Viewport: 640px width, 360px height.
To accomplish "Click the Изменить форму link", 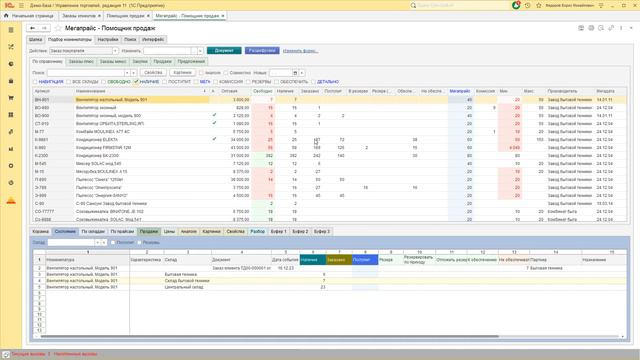I will 300,51.
